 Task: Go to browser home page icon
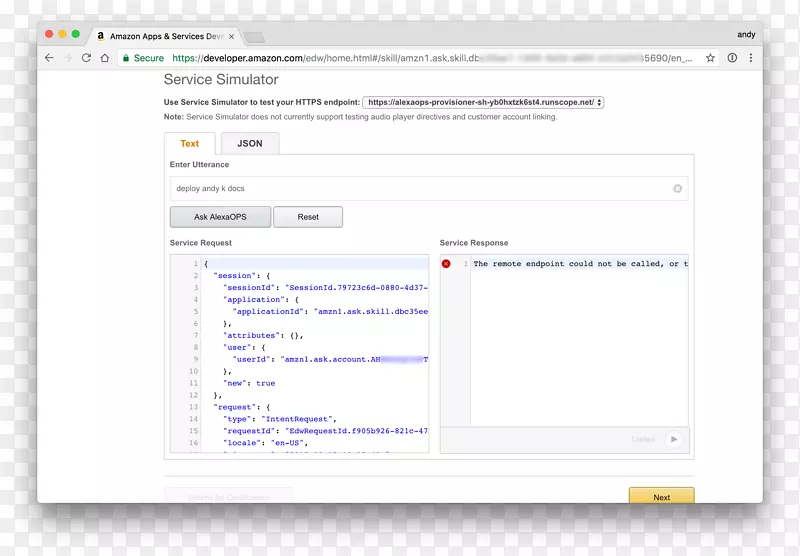coord(105,58)
